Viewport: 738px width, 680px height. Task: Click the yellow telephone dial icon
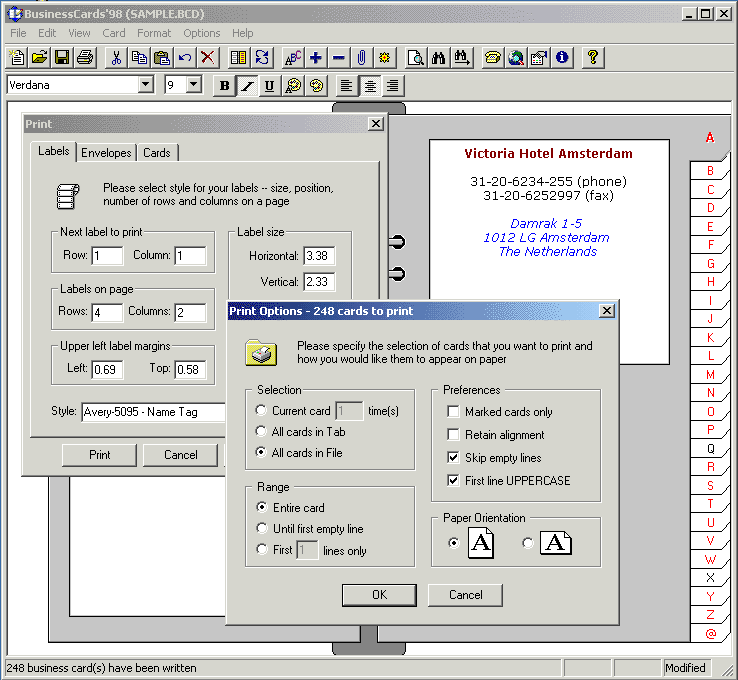493,58
